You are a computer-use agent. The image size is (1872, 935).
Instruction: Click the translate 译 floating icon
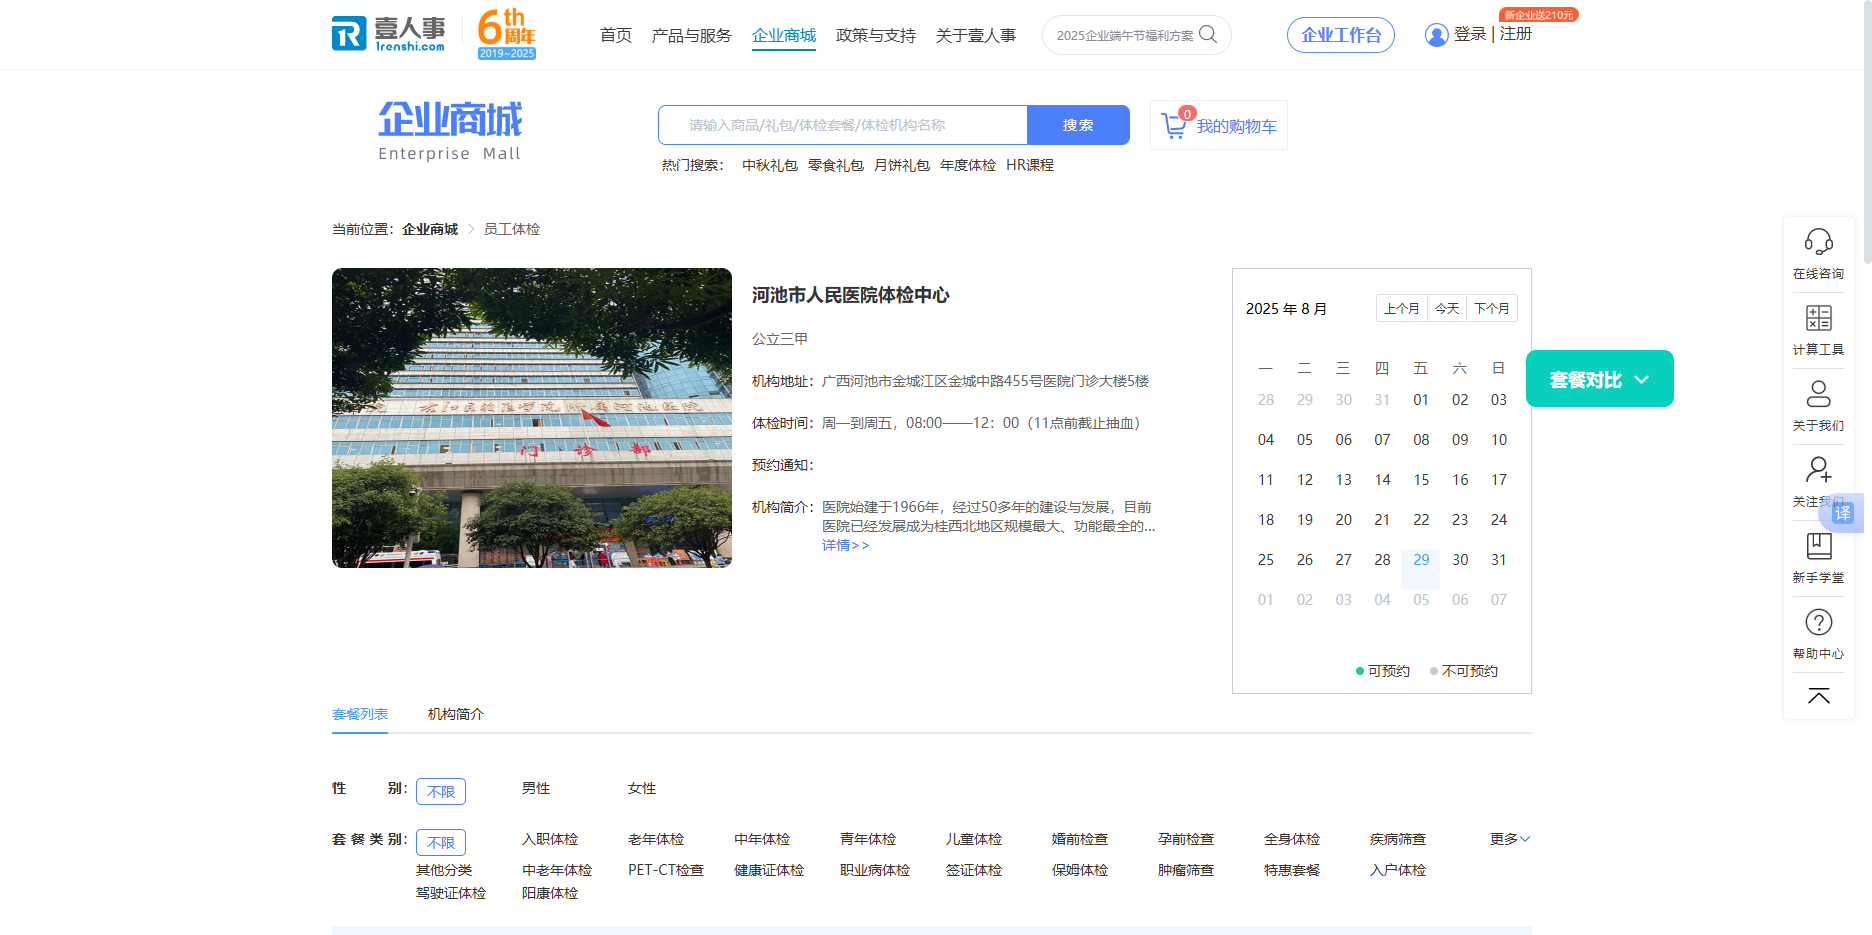[x=1843, y=513]
